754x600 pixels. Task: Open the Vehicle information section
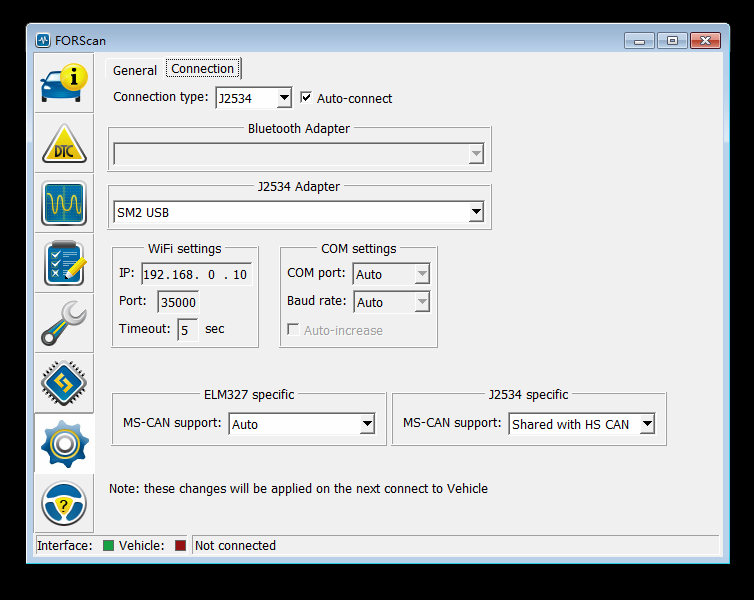click(64, 83)
